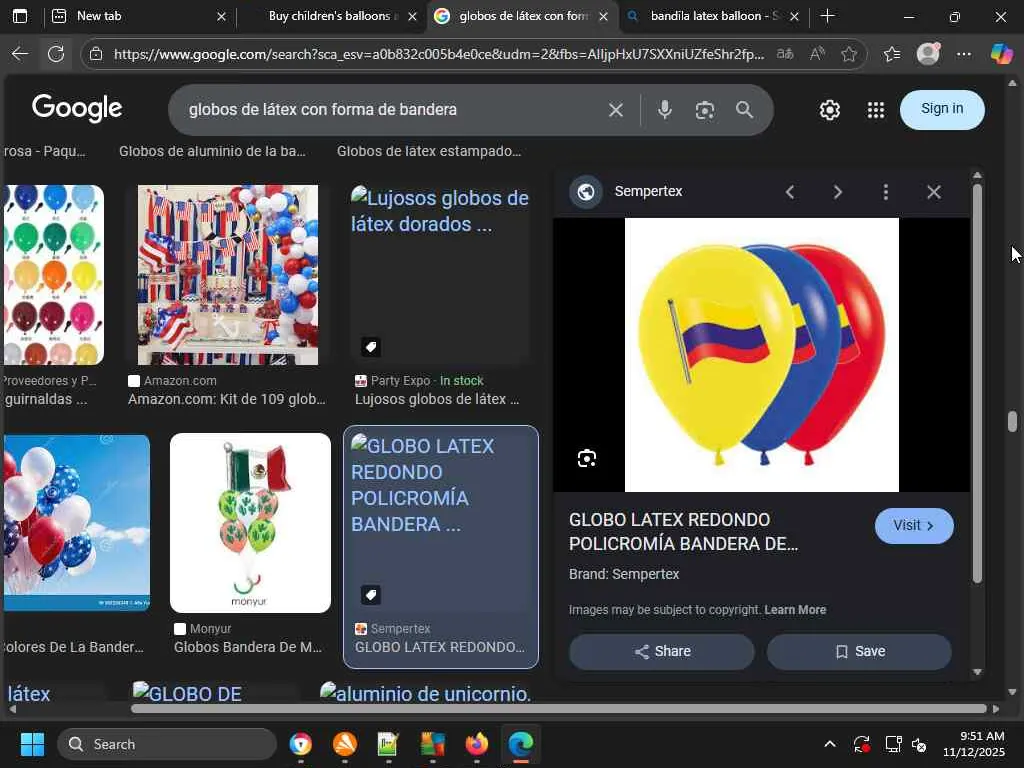
Task: Save the selected image
Action: click(x=859, y=651)
